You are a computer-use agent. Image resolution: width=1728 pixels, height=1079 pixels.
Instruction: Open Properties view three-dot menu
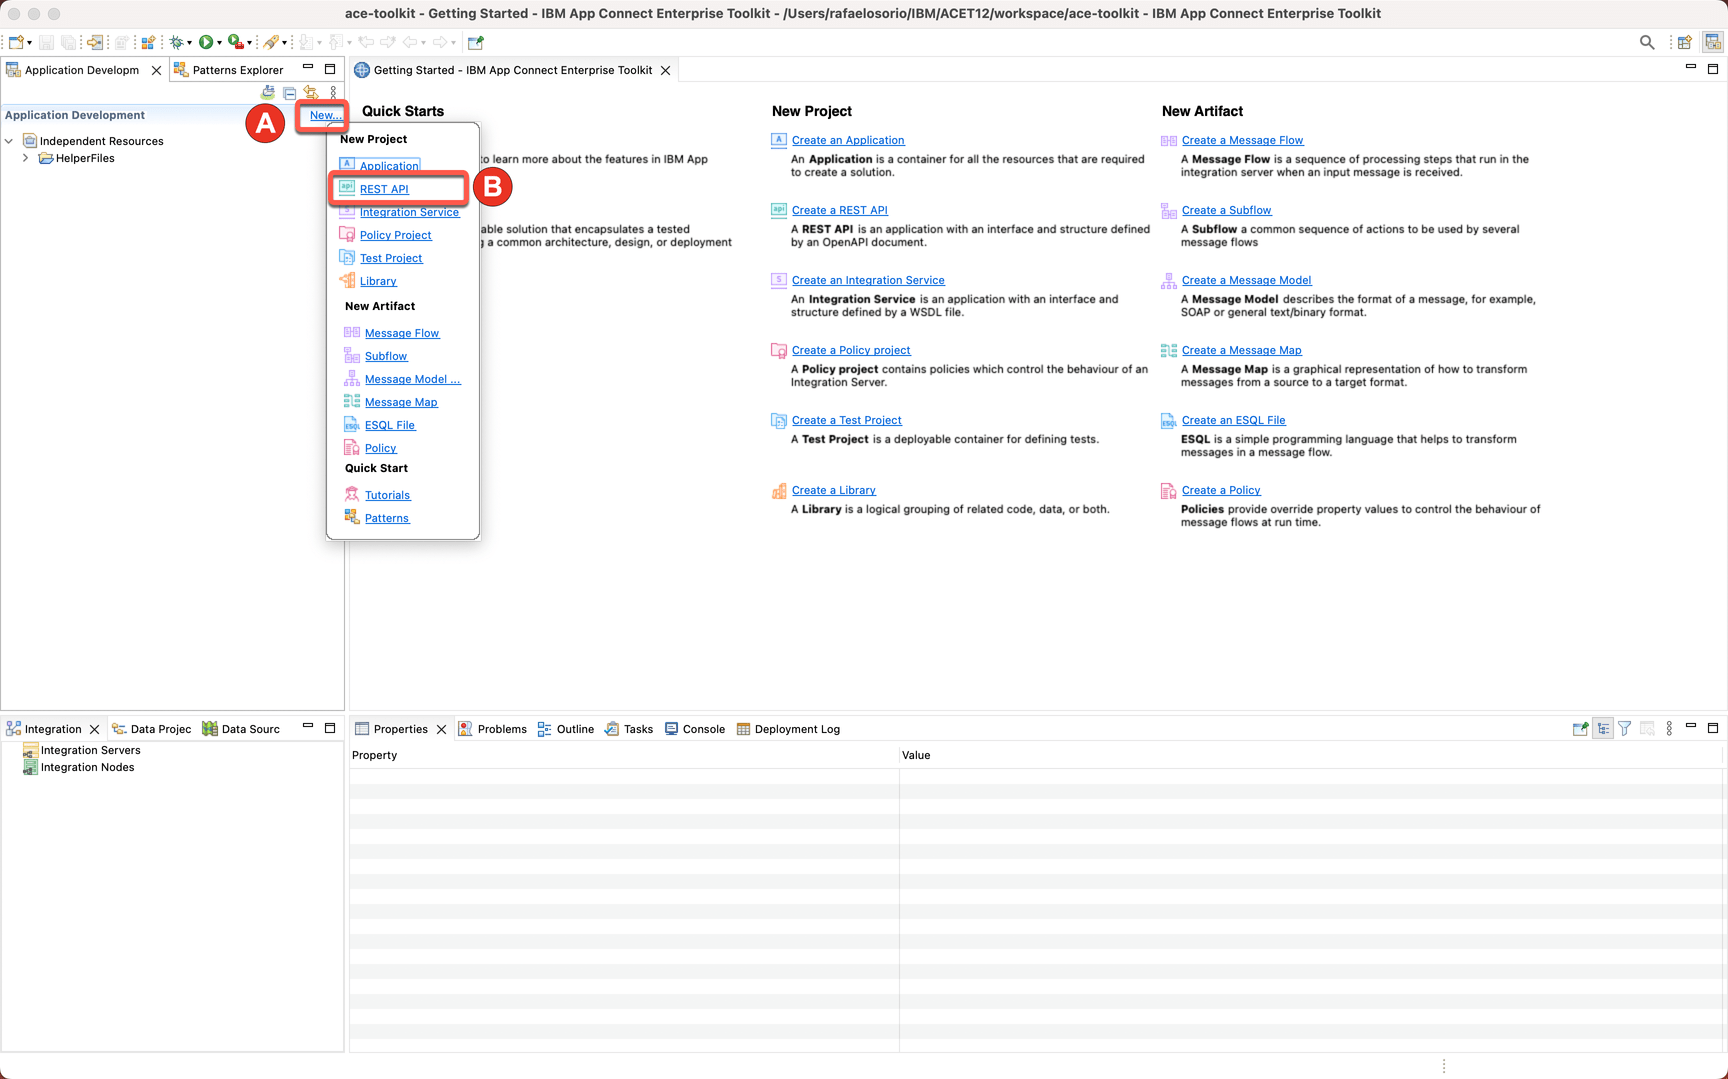[x=1669, y=729]
